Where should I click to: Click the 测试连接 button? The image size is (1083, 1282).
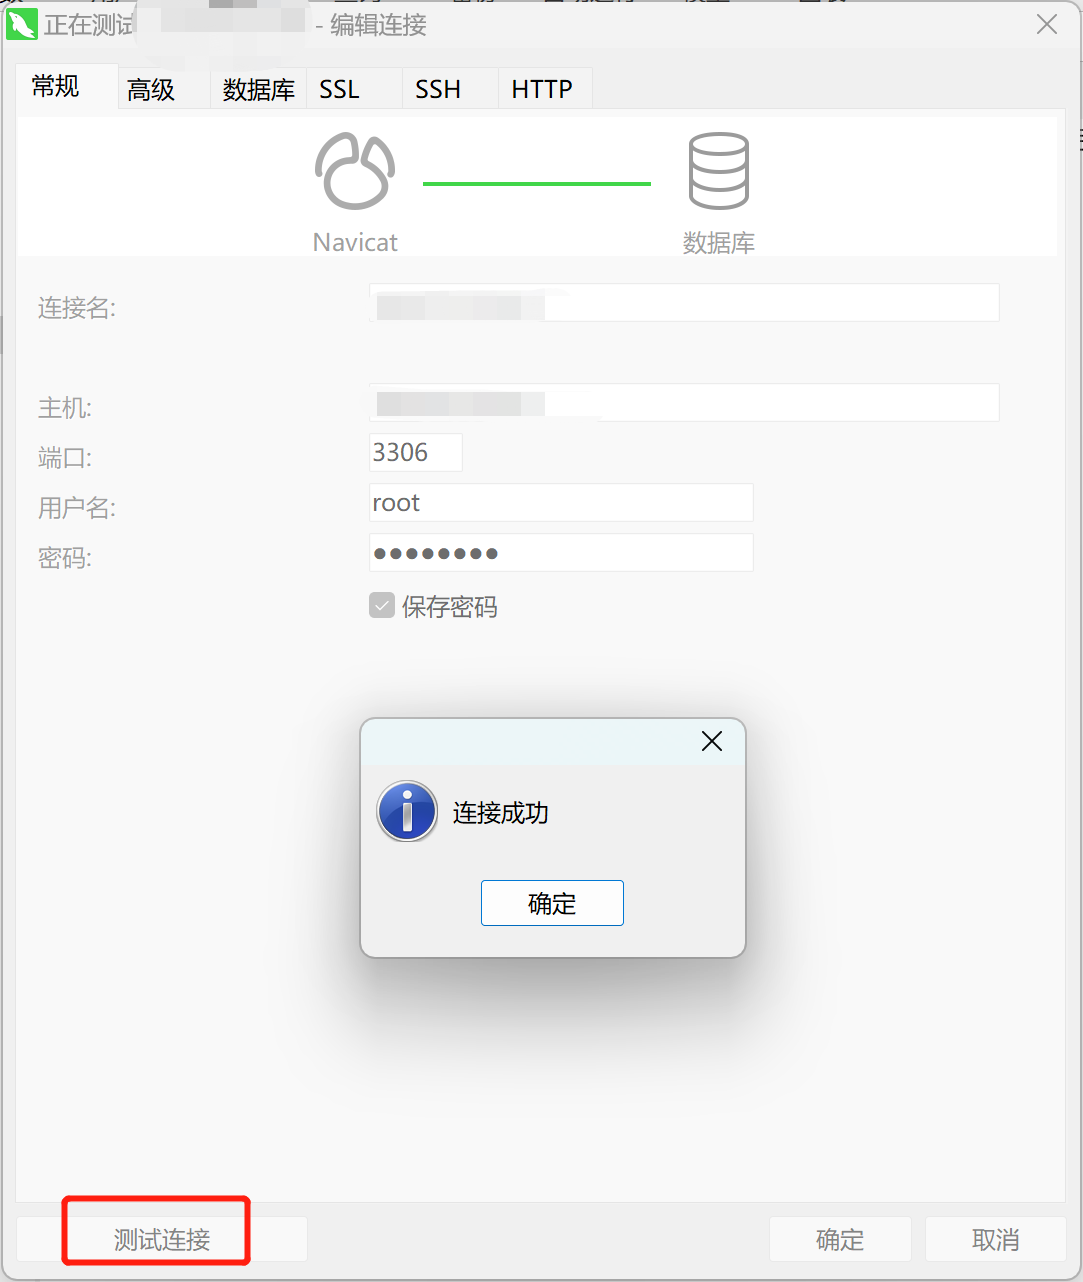click(162, 1240)
